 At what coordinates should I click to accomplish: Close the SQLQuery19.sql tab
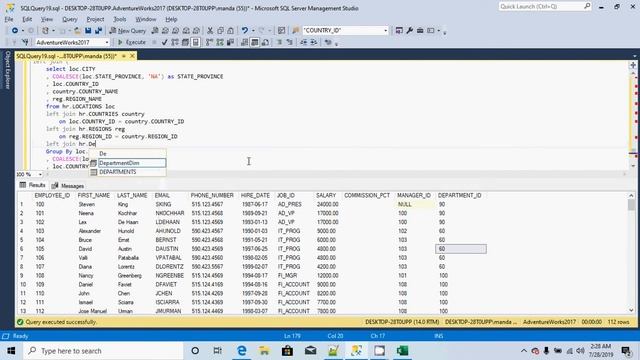132,56
